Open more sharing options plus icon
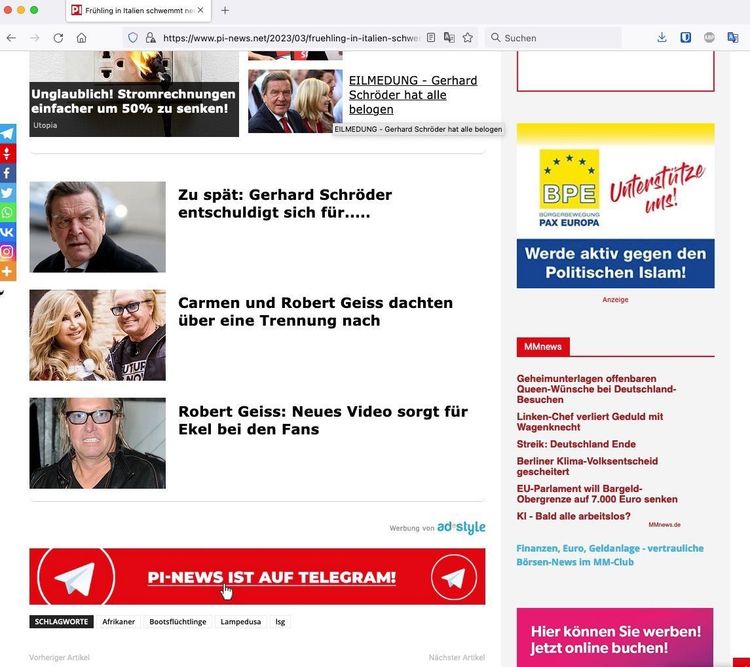This screenshot has height=667, width=750. click(x=8, y=271)
